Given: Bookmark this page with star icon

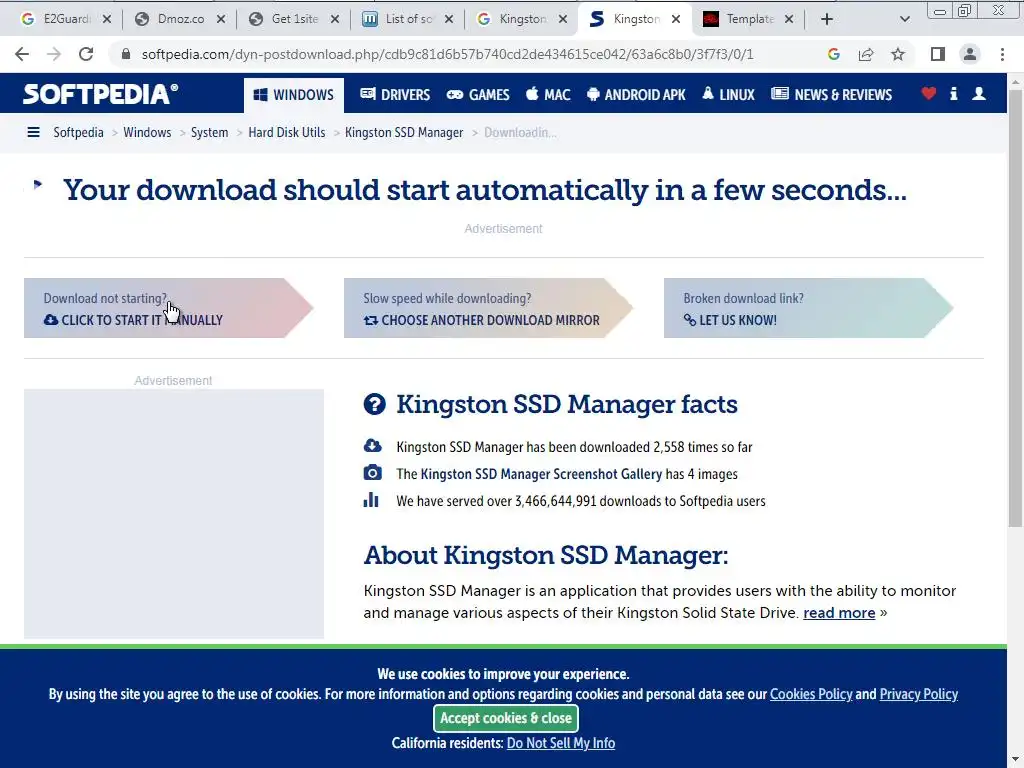Looking at the screenshot, I should click(898, 54).
